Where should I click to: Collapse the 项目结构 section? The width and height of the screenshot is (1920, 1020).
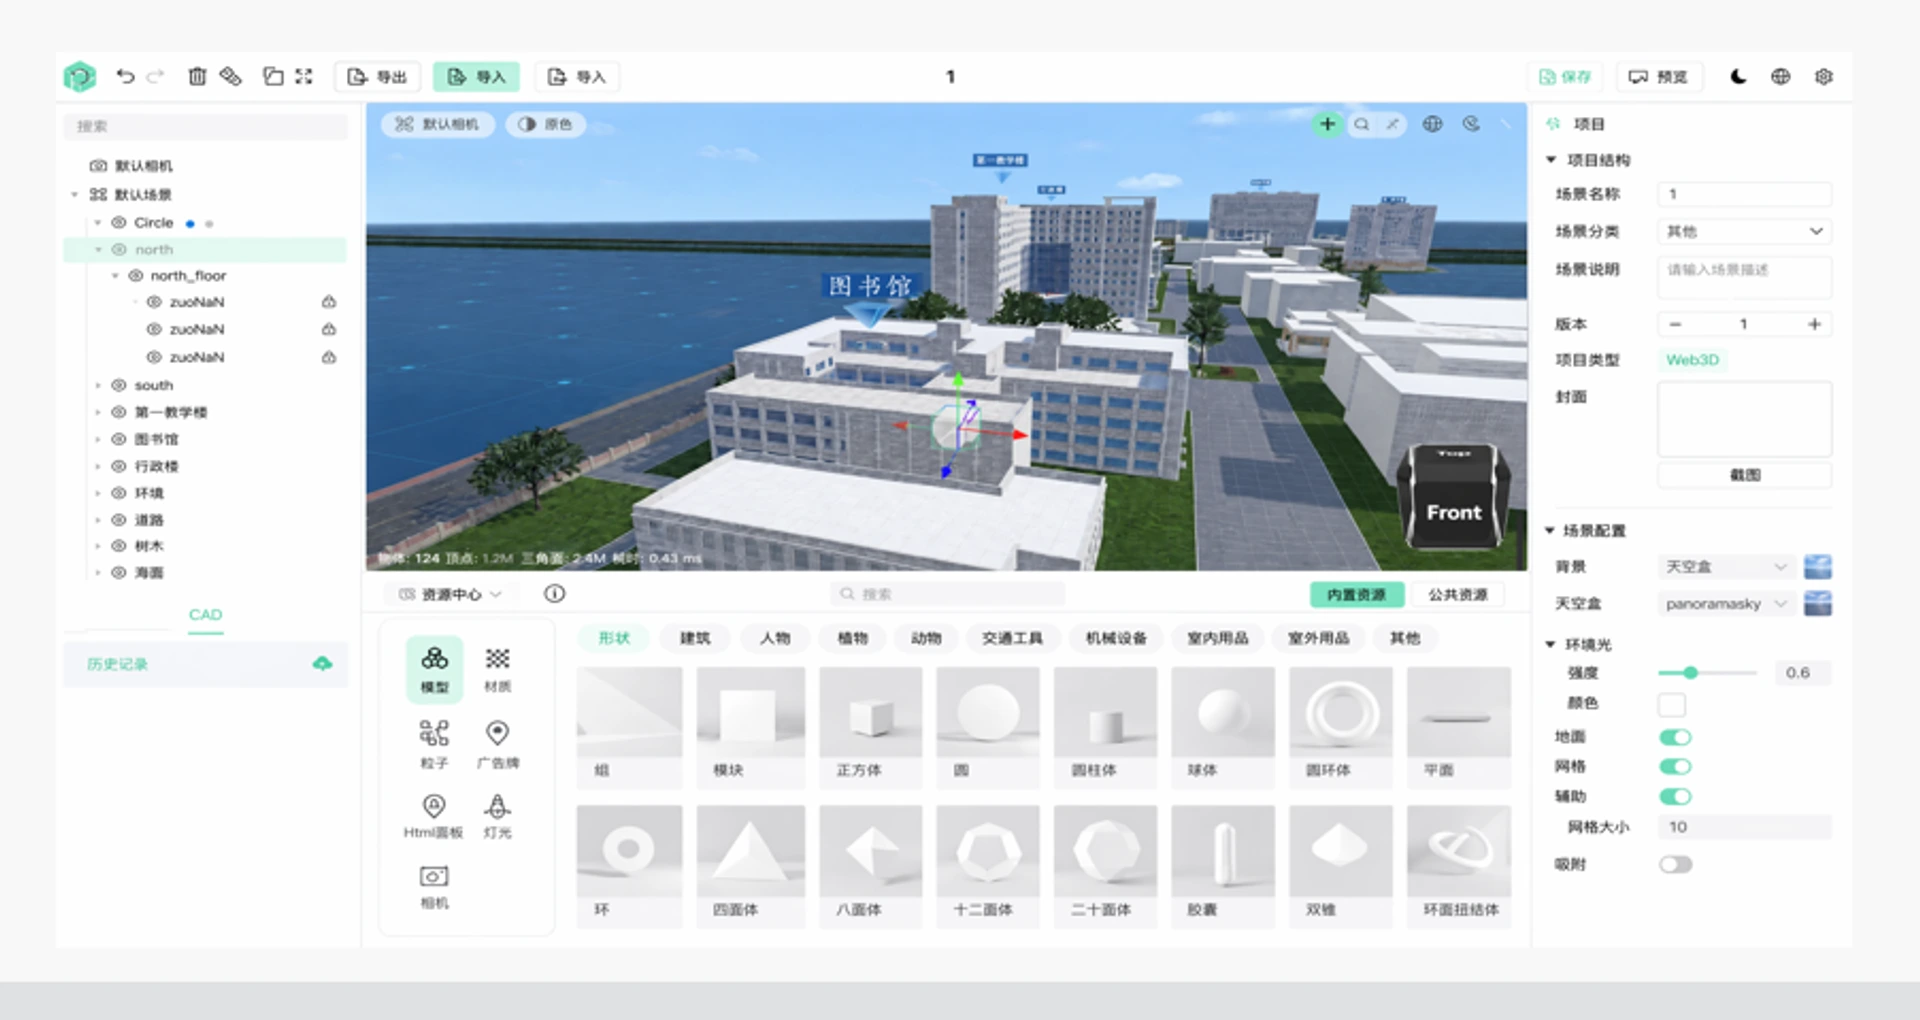(x=1551, y=160)
